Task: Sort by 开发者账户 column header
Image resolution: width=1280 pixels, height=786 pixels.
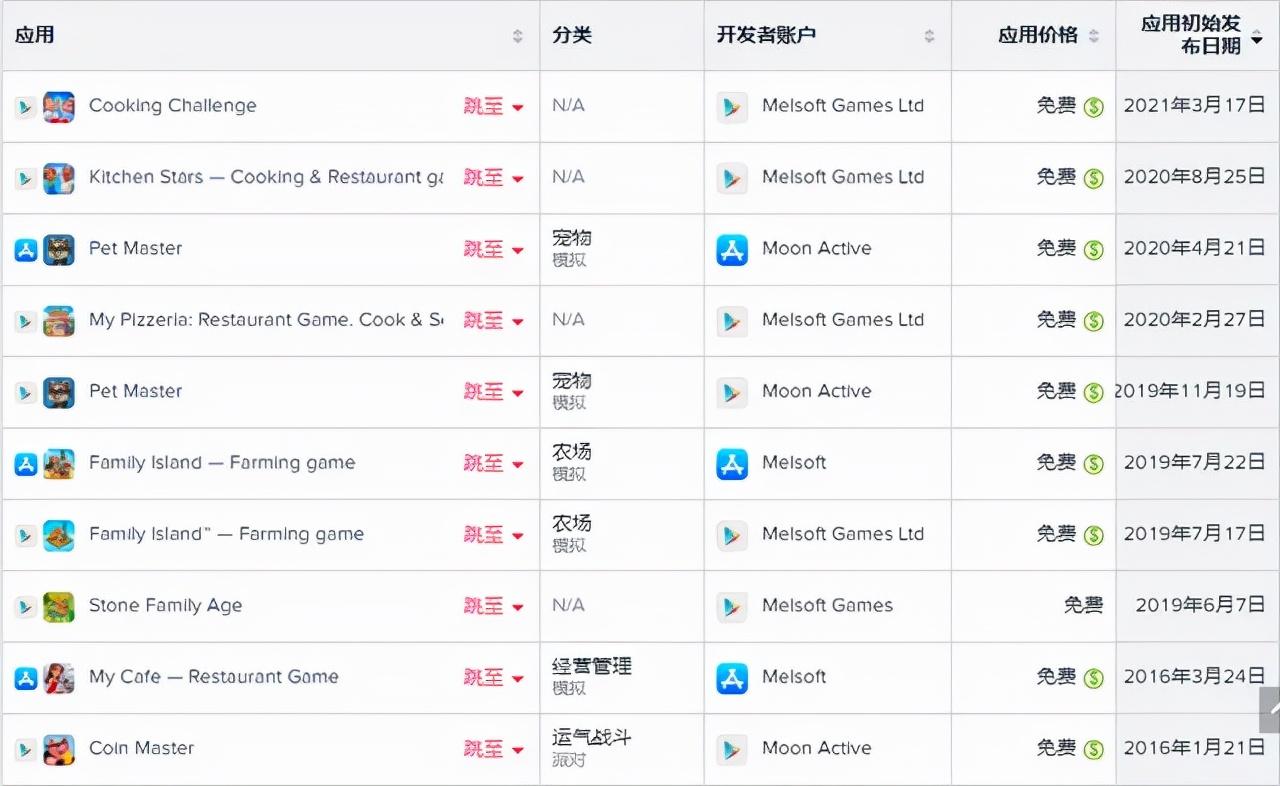Action: pyautogui.click(x=827, y=35)
